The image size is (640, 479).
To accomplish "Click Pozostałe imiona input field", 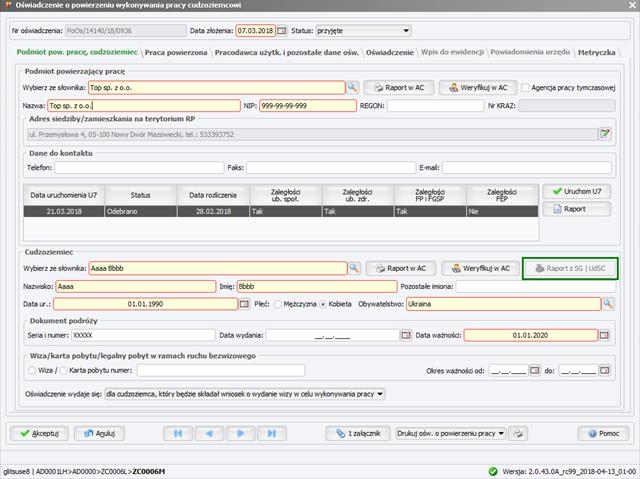I will (536, 286).
